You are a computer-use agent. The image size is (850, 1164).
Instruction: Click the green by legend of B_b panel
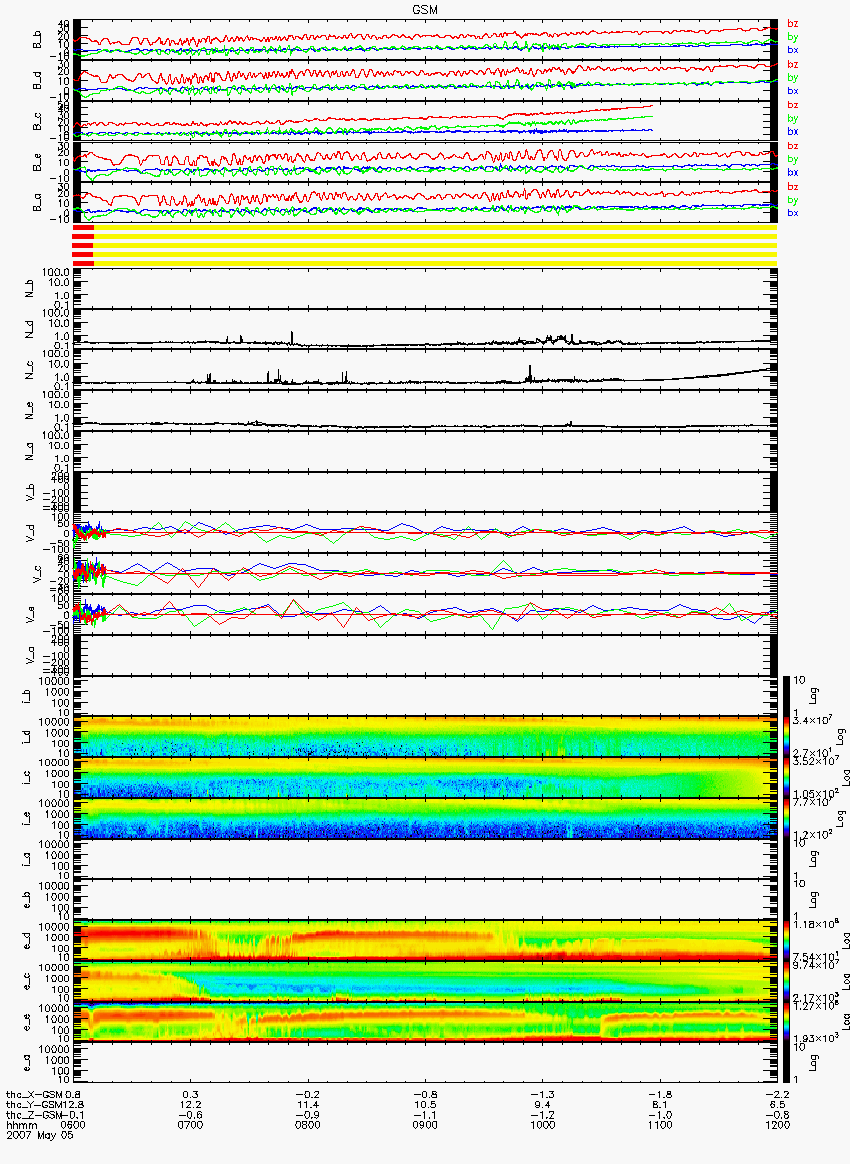[x=793, y=36]
